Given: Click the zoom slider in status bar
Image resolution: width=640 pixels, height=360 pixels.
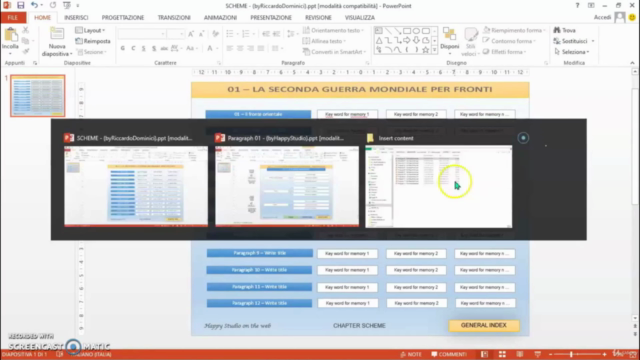Looking at the screenshot, I should 577,354.
